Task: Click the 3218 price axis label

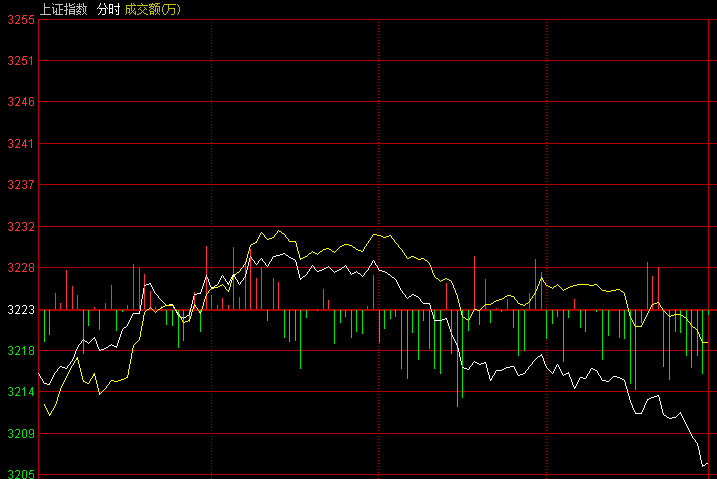Action: pyautogui.click(x=21, y=351)
